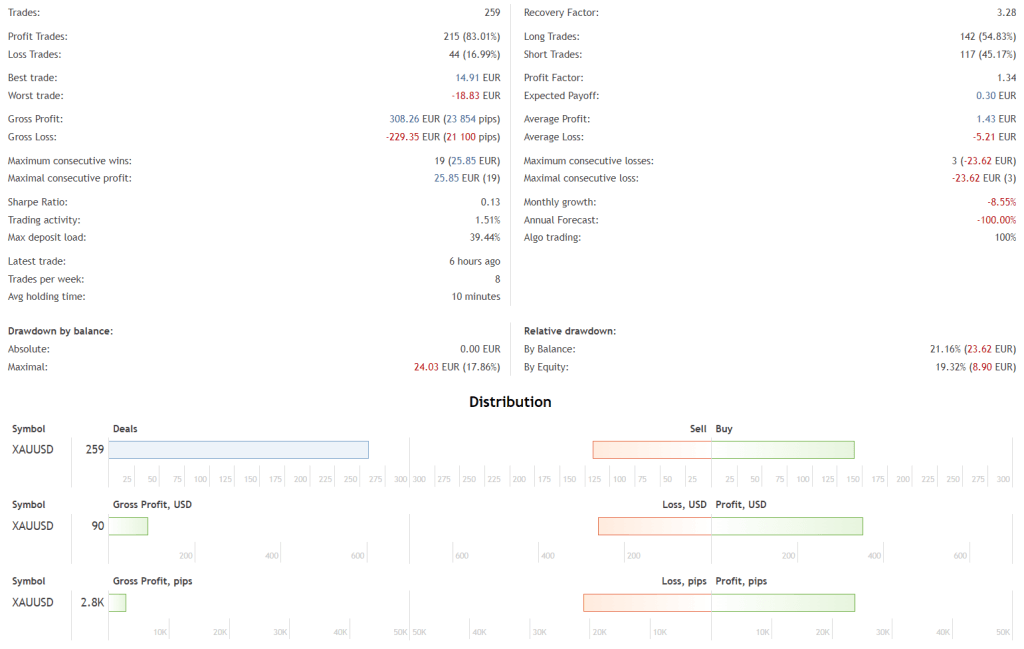Click the small Gross Profit, pips bar
The image size is (1024, 649).
click(x=117, y=602)
